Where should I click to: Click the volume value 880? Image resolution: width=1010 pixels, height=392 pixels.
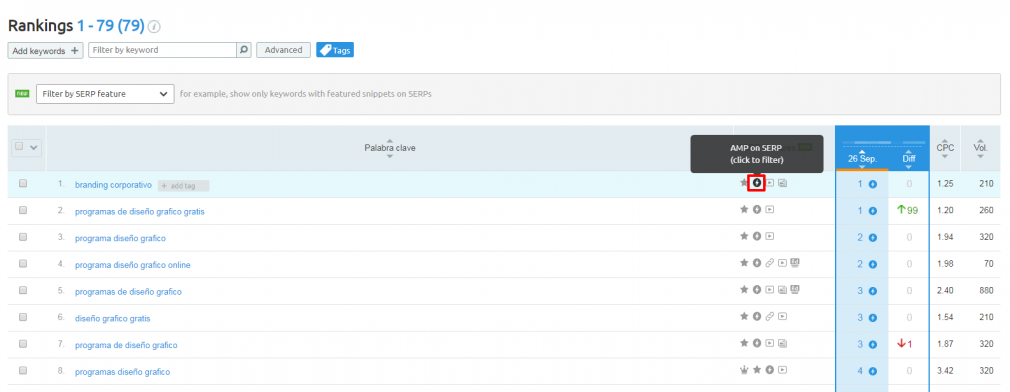pyautogui.click(x=986, y=291)
